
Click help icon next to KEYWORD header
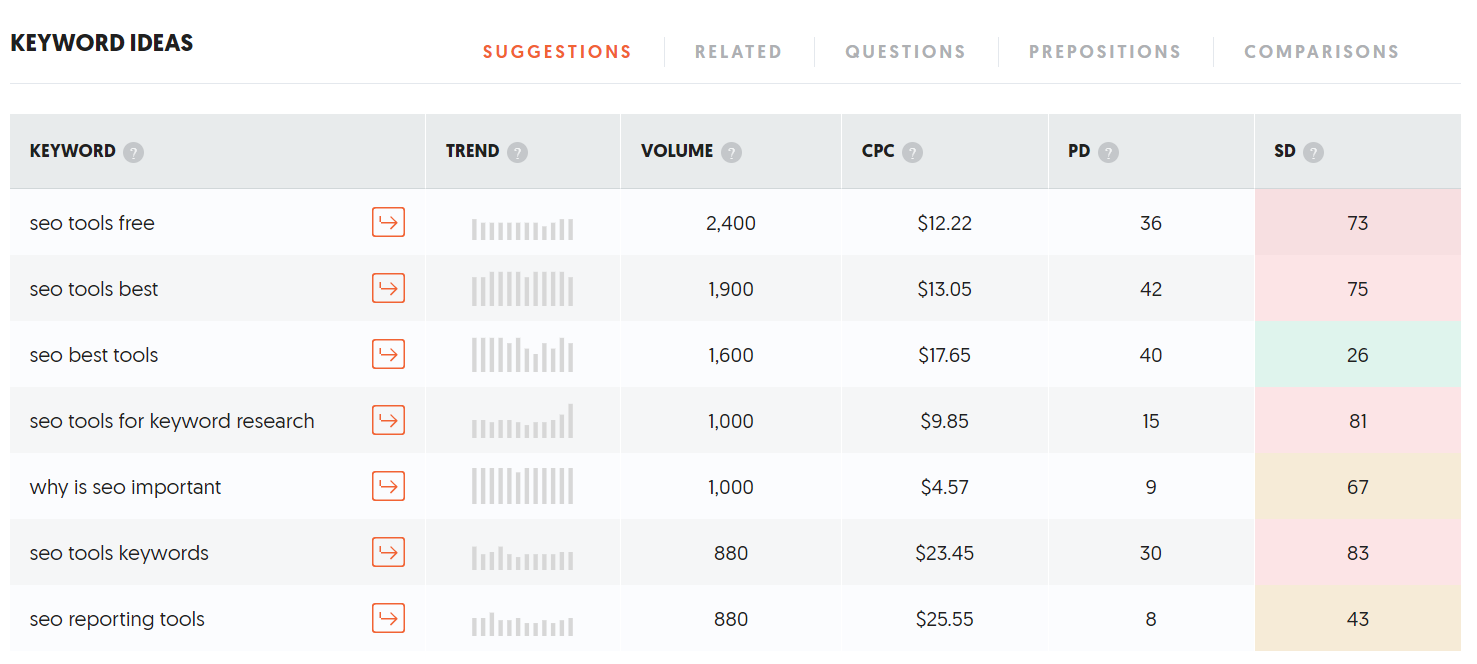(134, 153)
